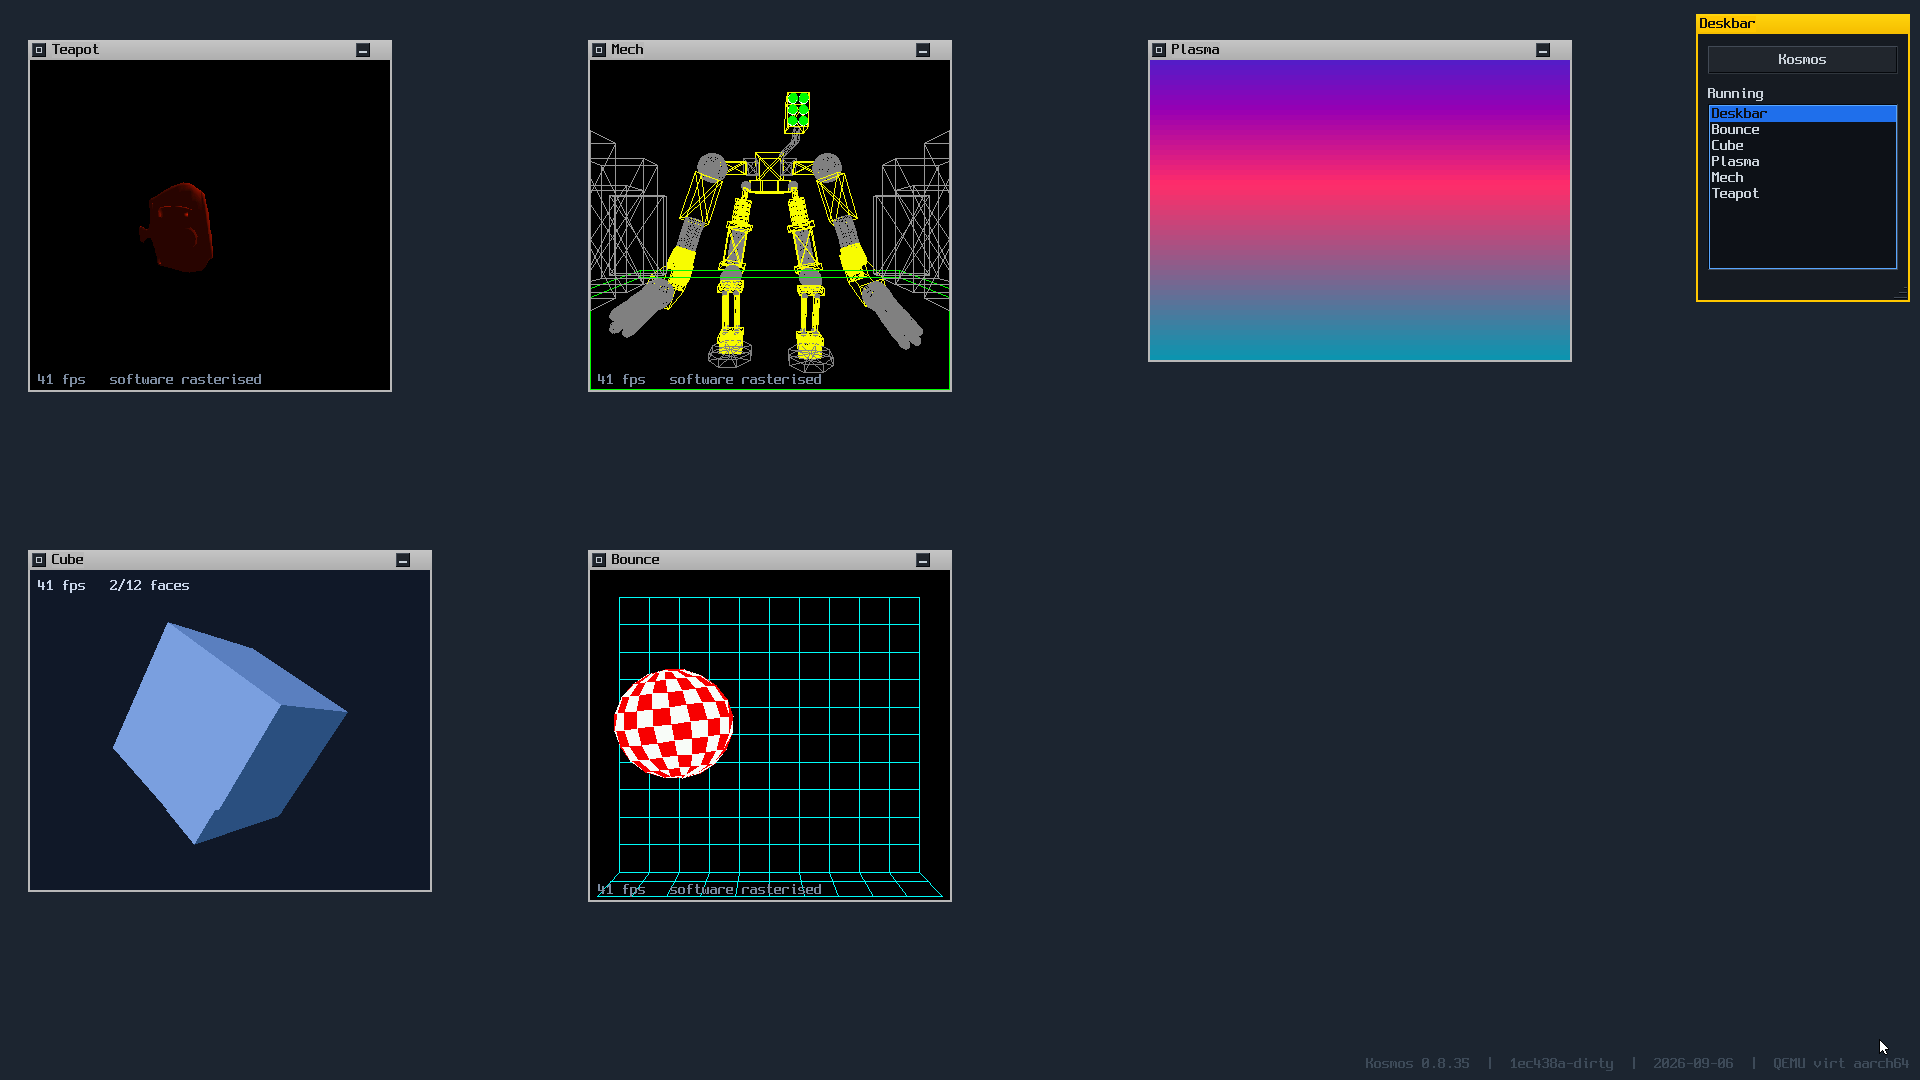Click the "QEMU virt aarch64" status text
Image resolution: width=1920 pixels, height=1080 pixels.
point(1841,1064)
